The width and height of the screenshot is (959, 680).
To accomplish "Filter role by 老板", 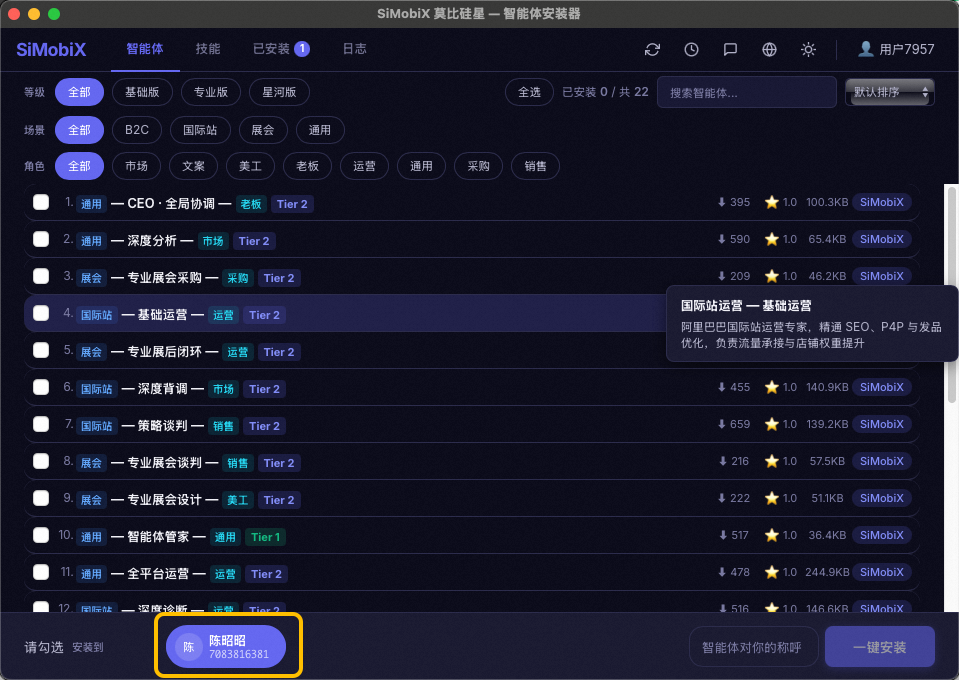I will [307, 166].
